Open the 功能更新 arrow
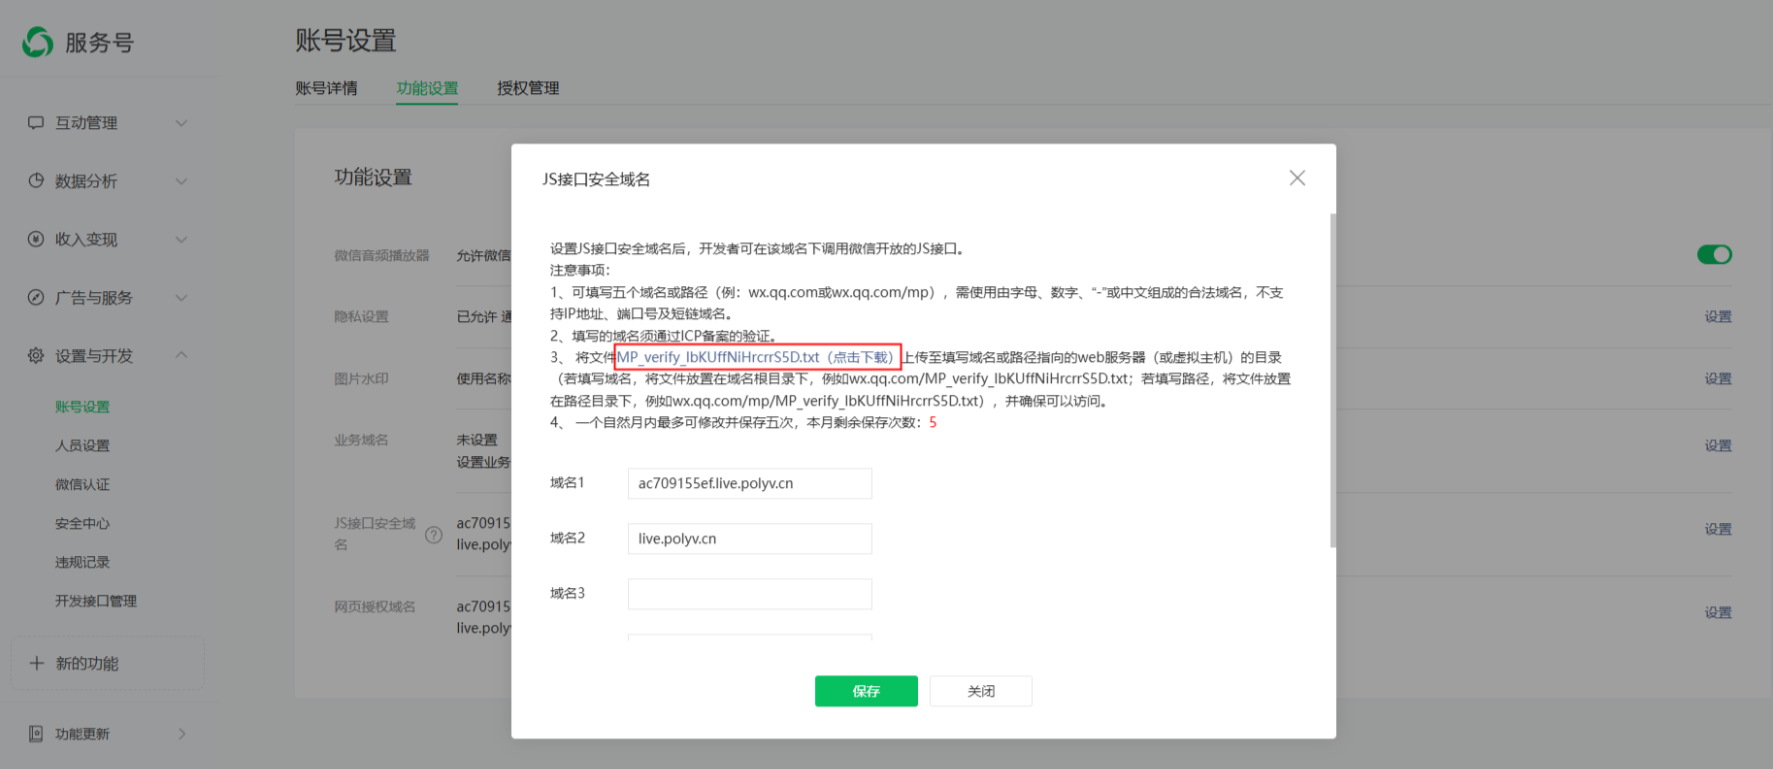 click(182, 733)
